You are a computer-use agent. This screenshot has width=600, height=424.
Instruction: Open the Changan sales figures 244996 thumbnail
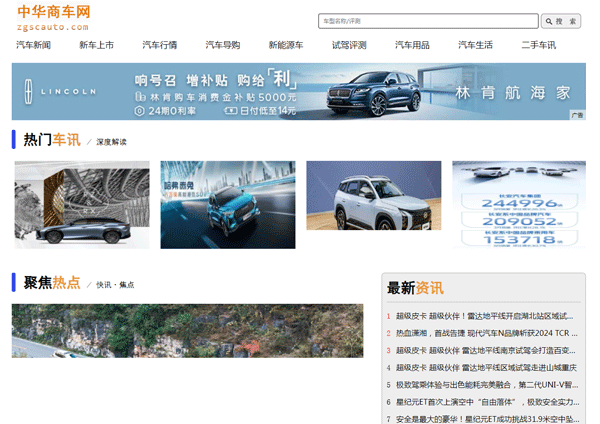click(x=519, y=205)
